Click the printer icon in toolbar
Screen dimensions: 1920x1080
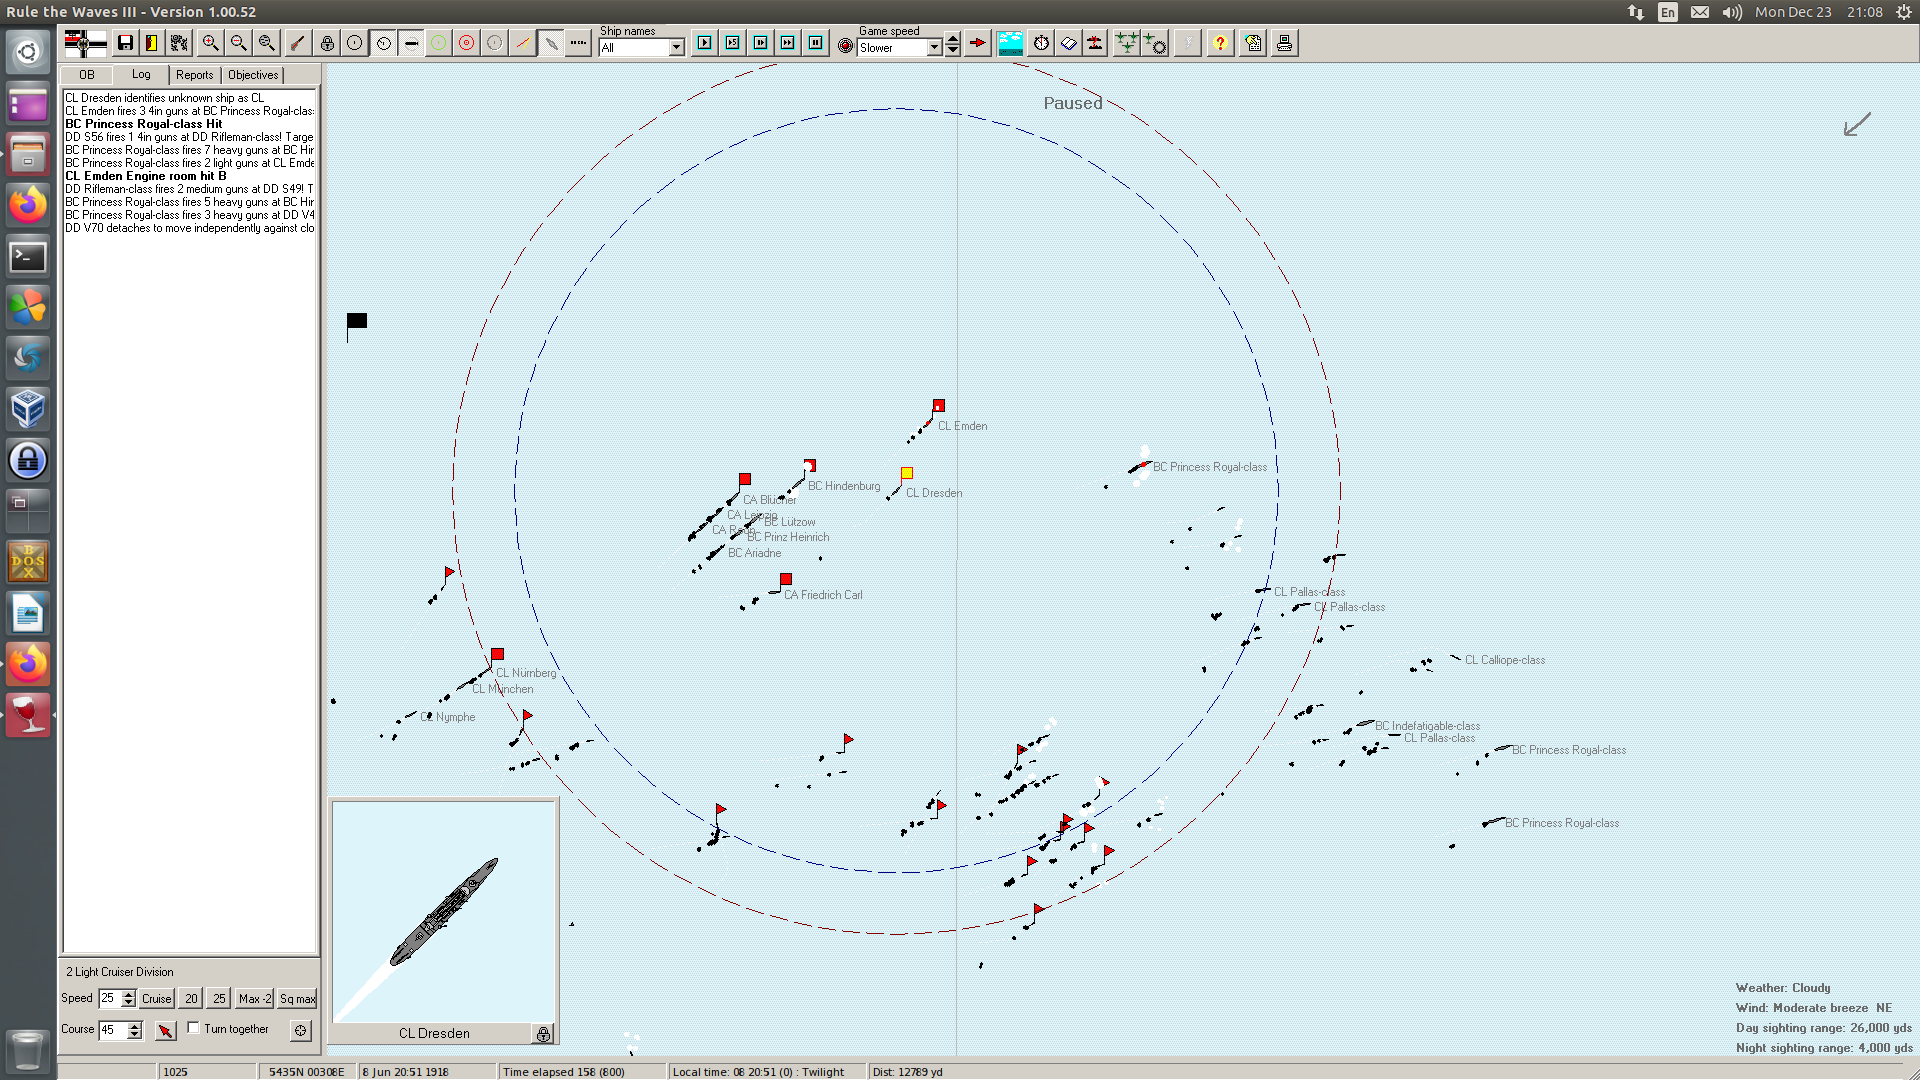tap(1284, 43)
